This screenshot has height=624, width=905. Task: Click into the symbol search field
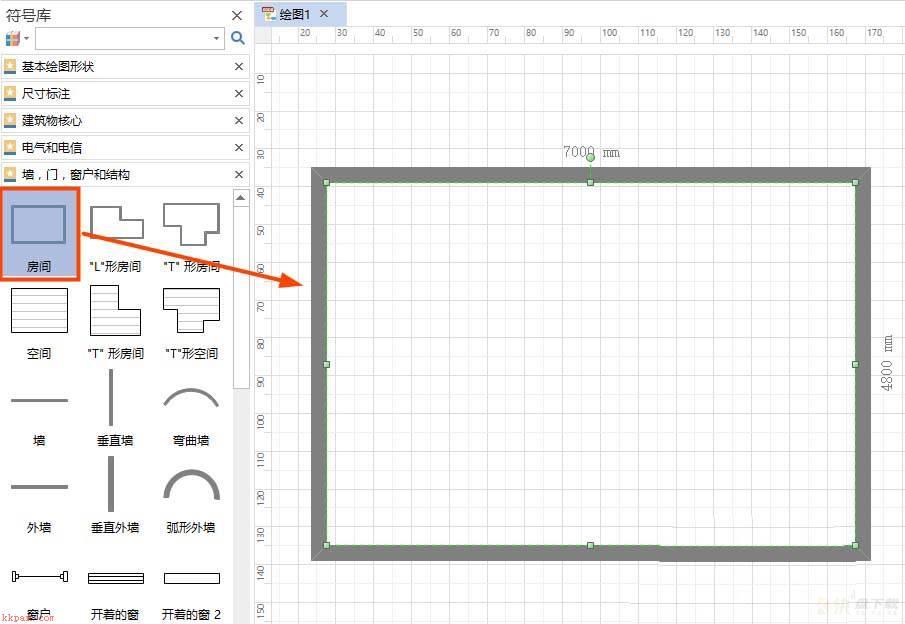pos(124,39)
